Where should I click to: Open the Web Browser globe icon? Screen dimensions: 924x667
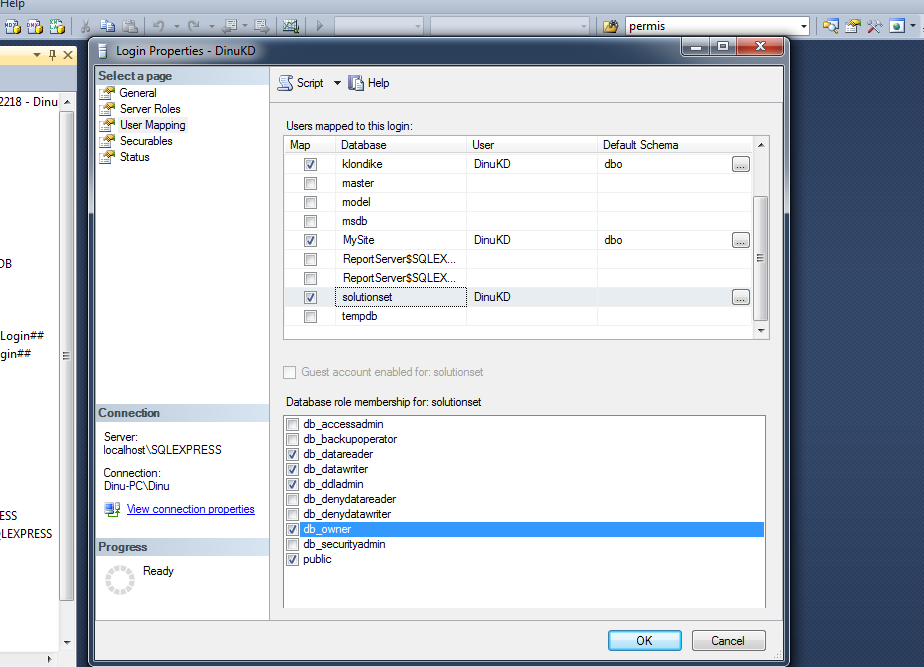click(x=897, y=25)
